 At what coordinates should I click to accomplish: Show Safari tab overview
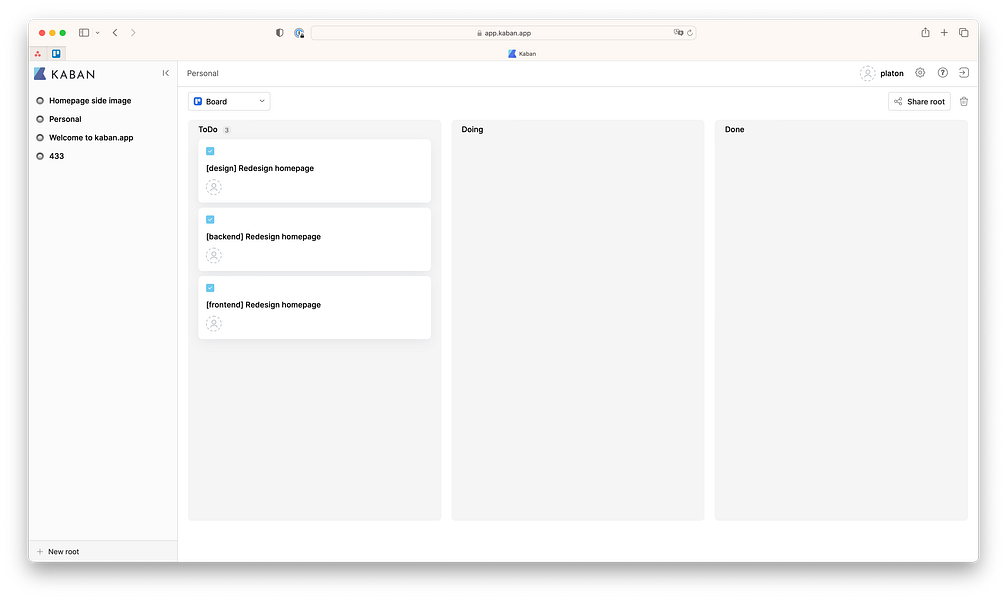pos(963,33)
